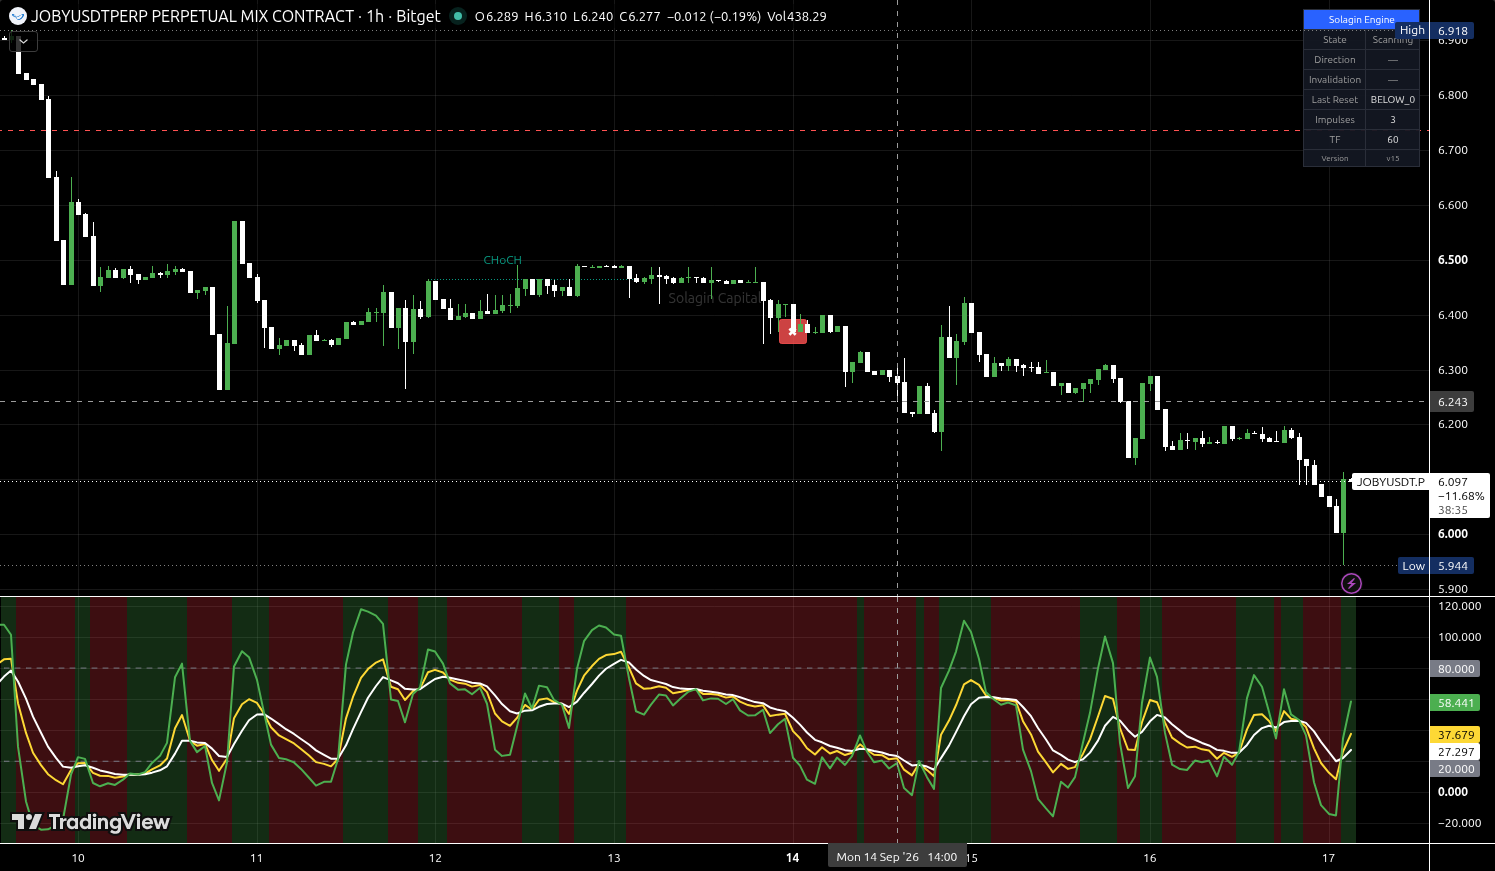The image size is (1495, 871).
Task: Click the Solagin Engine table header
Action: (x=1361, y=19)
